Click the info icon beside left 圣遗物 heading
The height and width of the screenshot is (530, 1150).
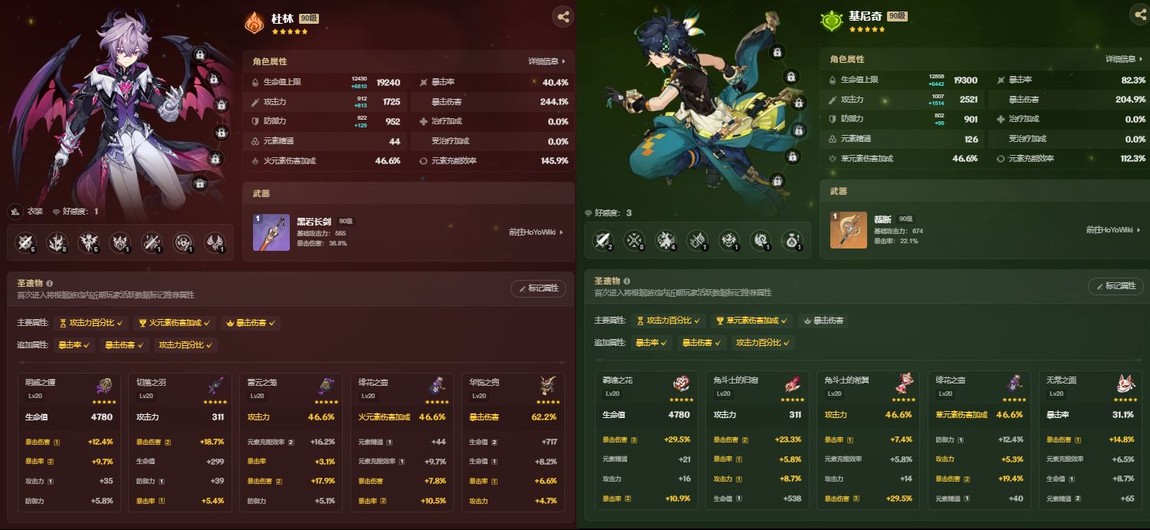coord(49,283)
